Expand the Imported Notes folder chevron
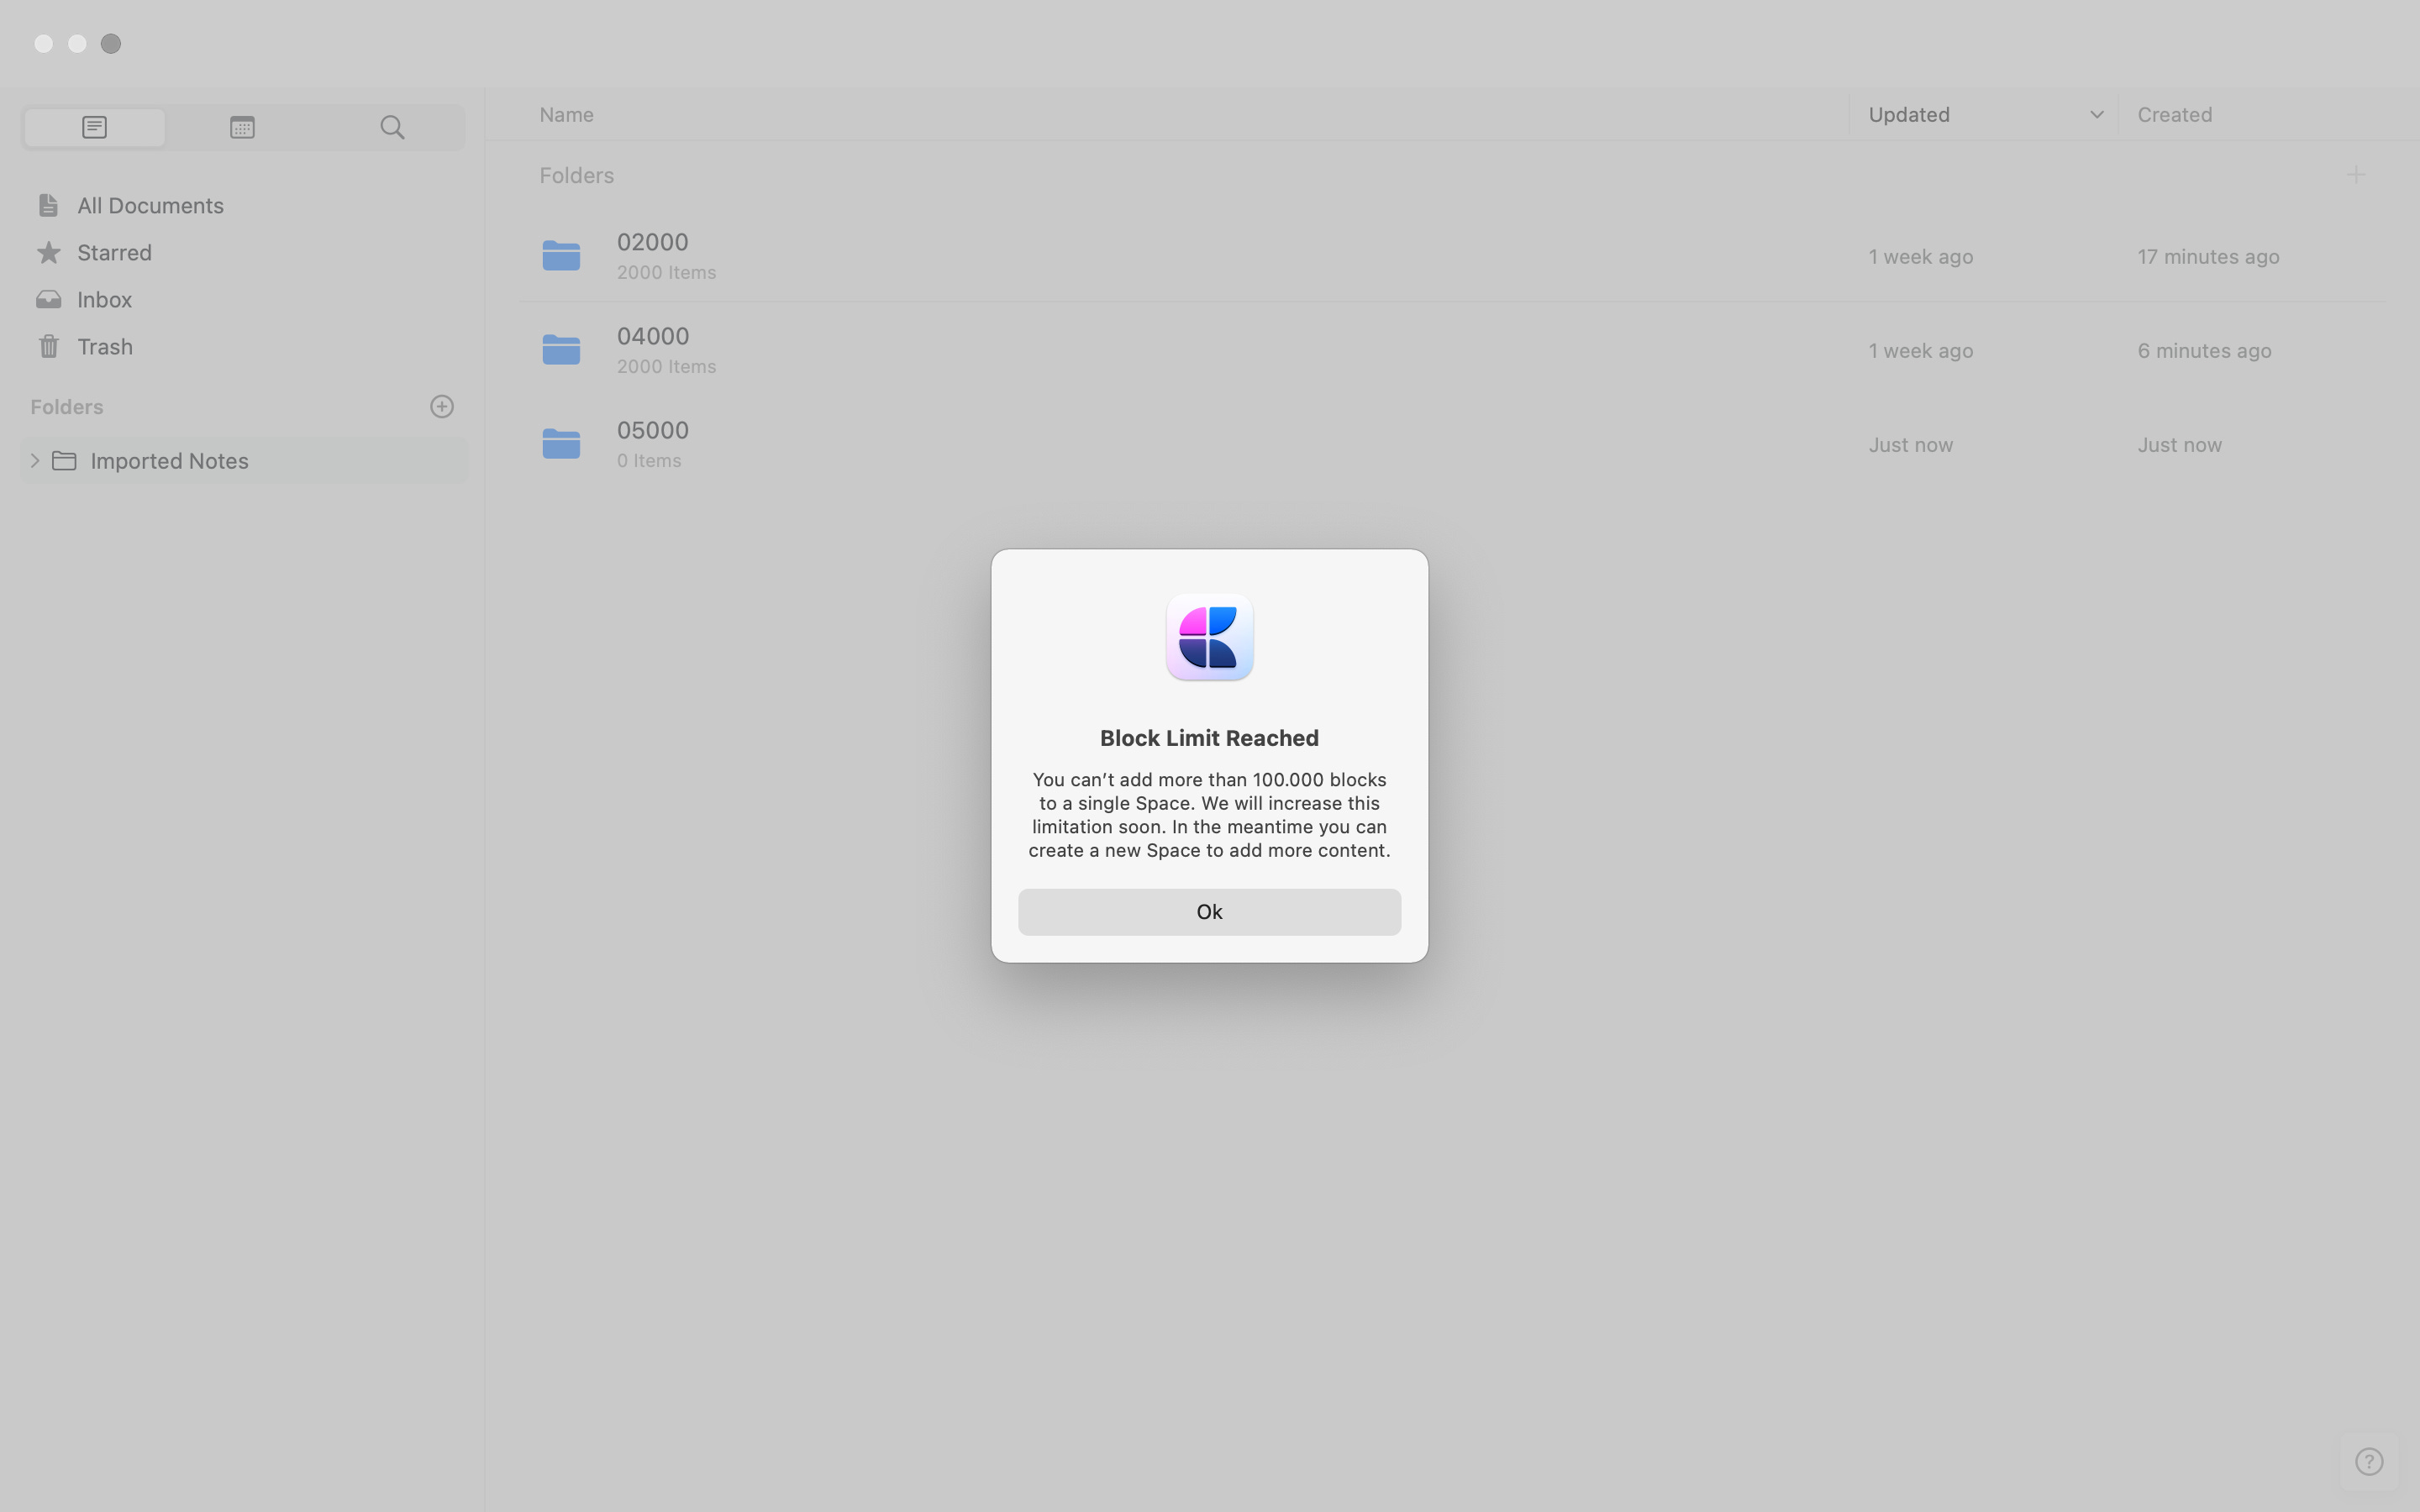Screen dimensions: 2420x1512 [x=35, y=460]
